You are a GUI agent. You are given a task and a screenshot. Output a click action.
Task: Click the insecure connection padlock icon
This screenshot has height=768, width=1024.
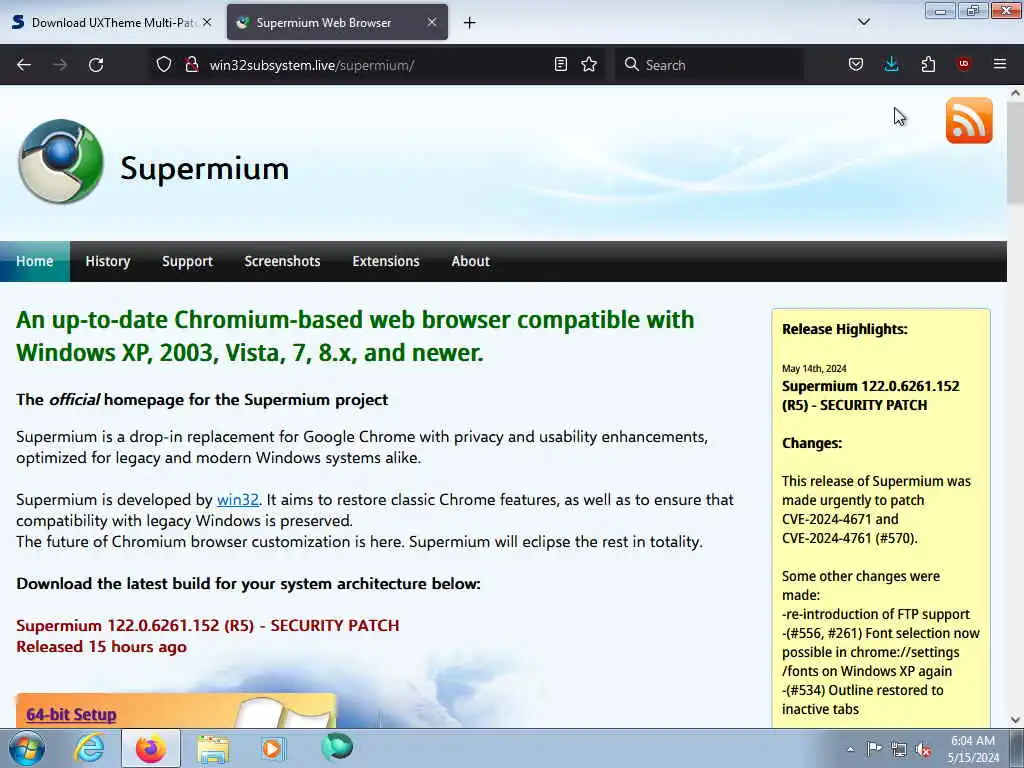[x=191, y=64]
